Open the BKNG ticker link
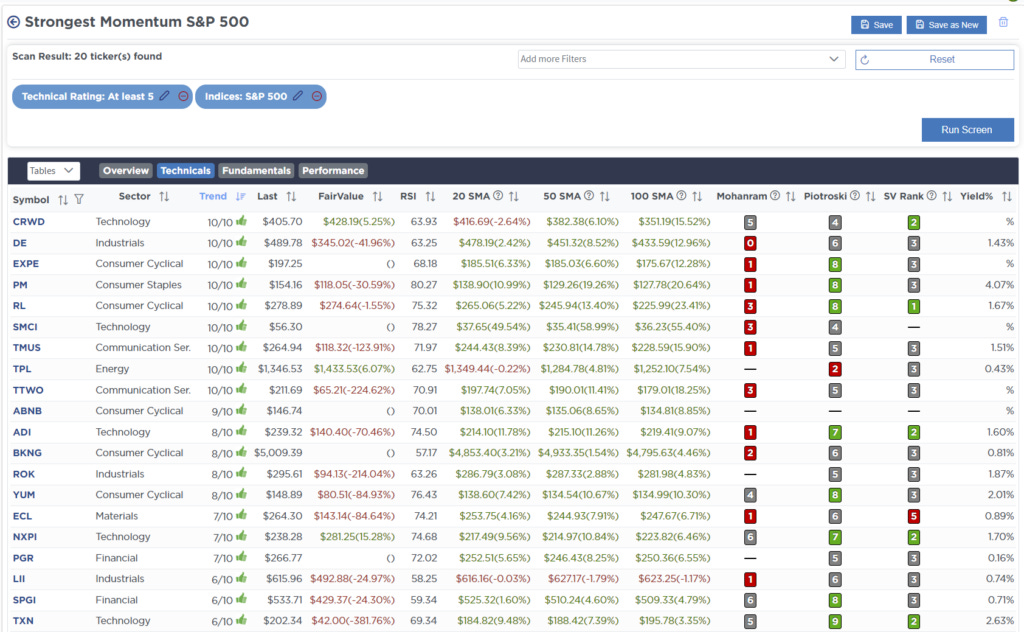Screen dimensions: 1024x632 [27, 453]
